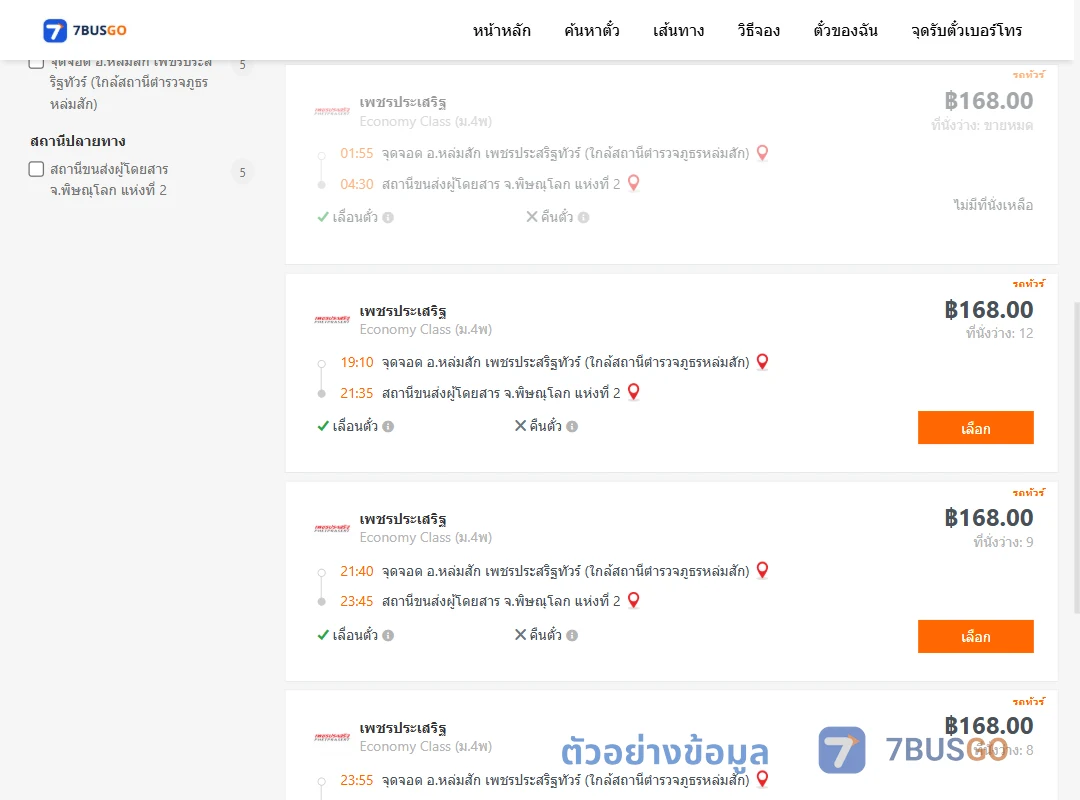Viewport: 1080px width, 800px height.
Task: Click the 7BUSGO logo in the header
Action: [x=85, y=30]
